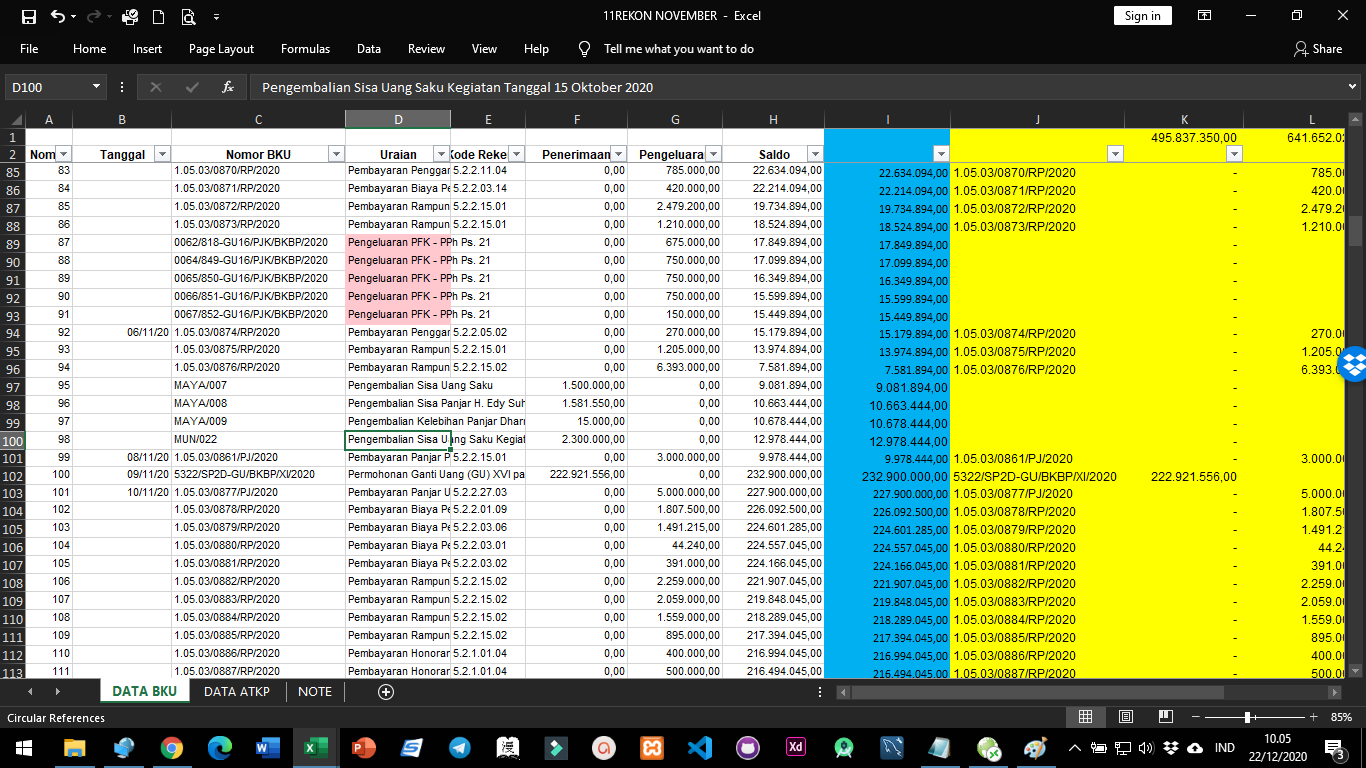Open filter dropdown for Saldo column
Viewport: 1366px width, 768px height.
click(814, 154)
